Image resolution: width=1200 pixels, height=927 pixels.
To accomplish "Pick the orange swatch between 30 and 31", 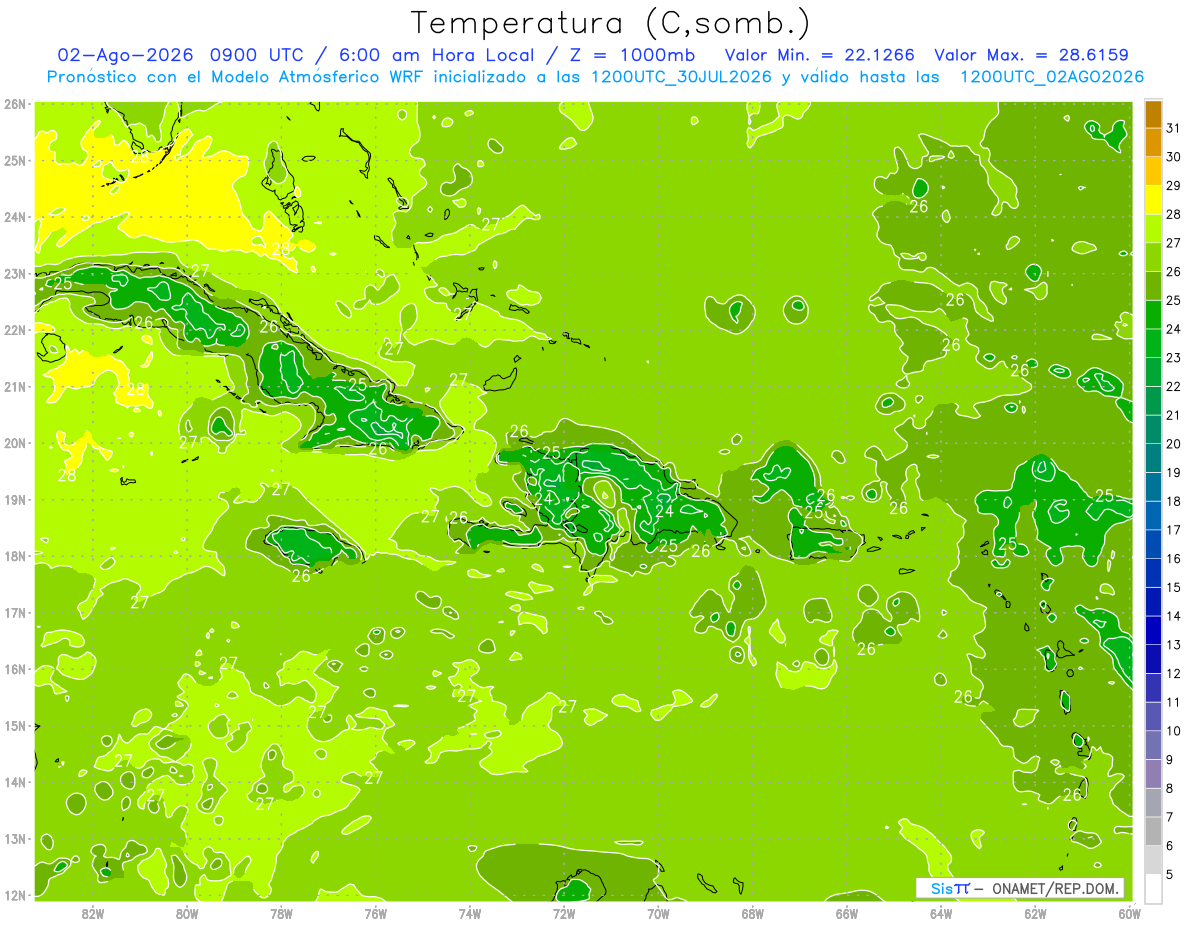I will pyautogui.click(x=1153, y=142).
